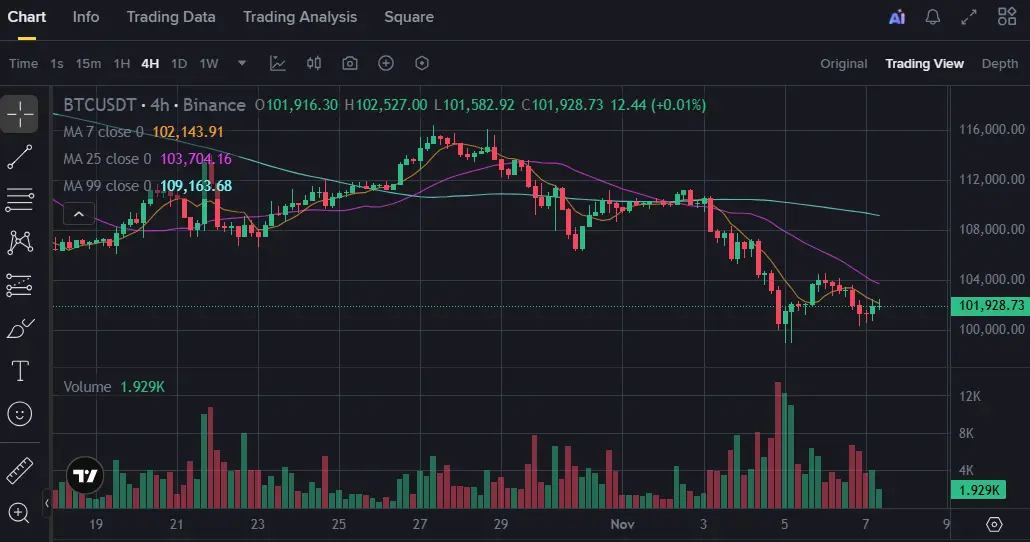Click the 108,000.00 price axis label
The width and height of the screenshot is (1030, 542).
(992, 229)
